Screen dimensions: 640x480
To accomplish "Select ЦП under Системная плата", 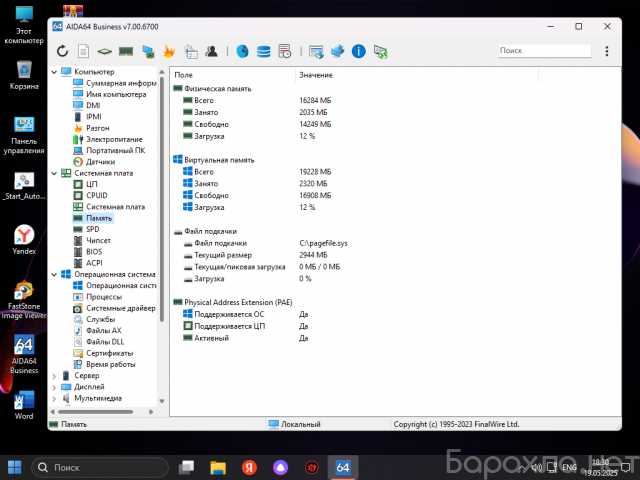I will pyautogui.click(x=91, y=184).
